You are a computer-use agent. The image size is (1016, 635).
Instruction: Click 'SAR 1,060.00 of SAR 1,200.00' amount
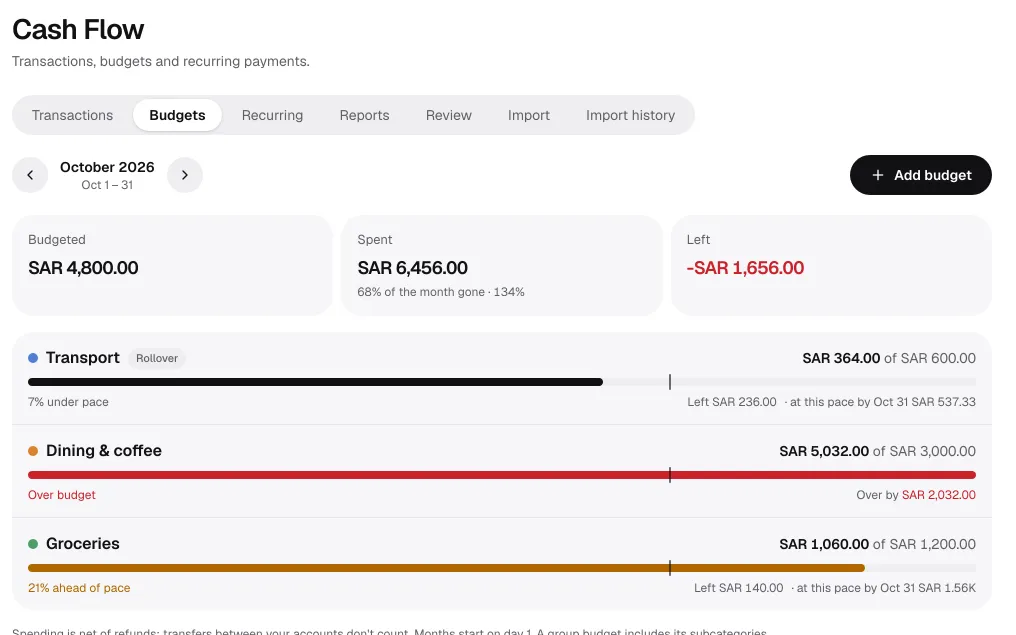pos(877,544)
